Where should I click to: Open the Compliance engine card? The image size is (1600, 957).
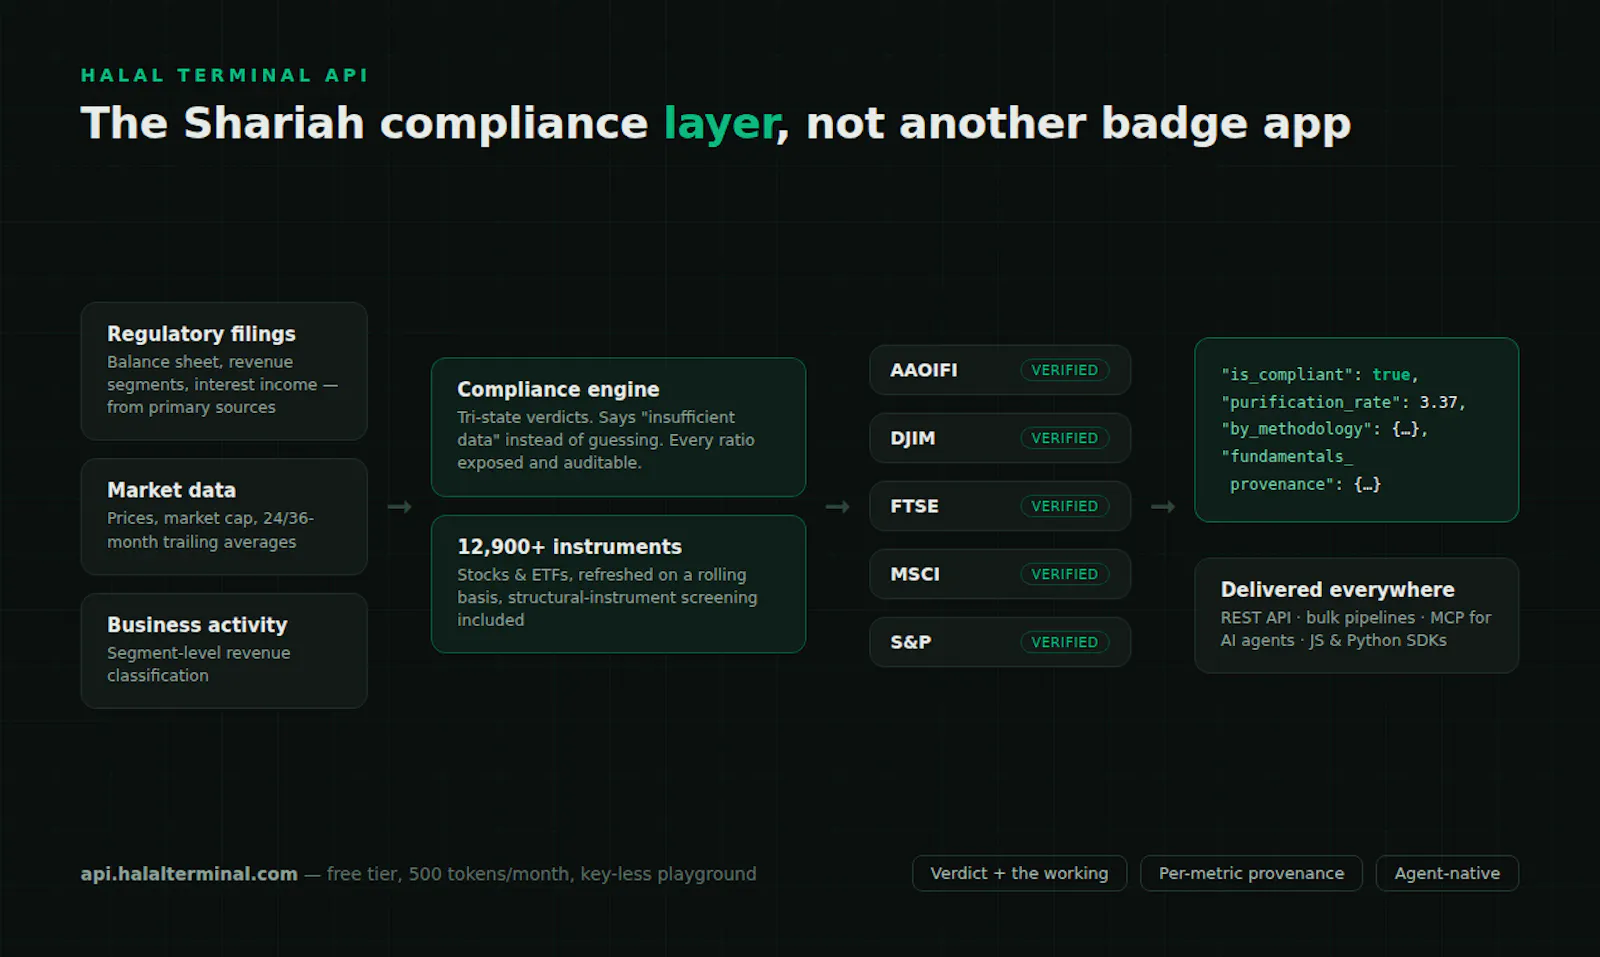pos(618,427)
